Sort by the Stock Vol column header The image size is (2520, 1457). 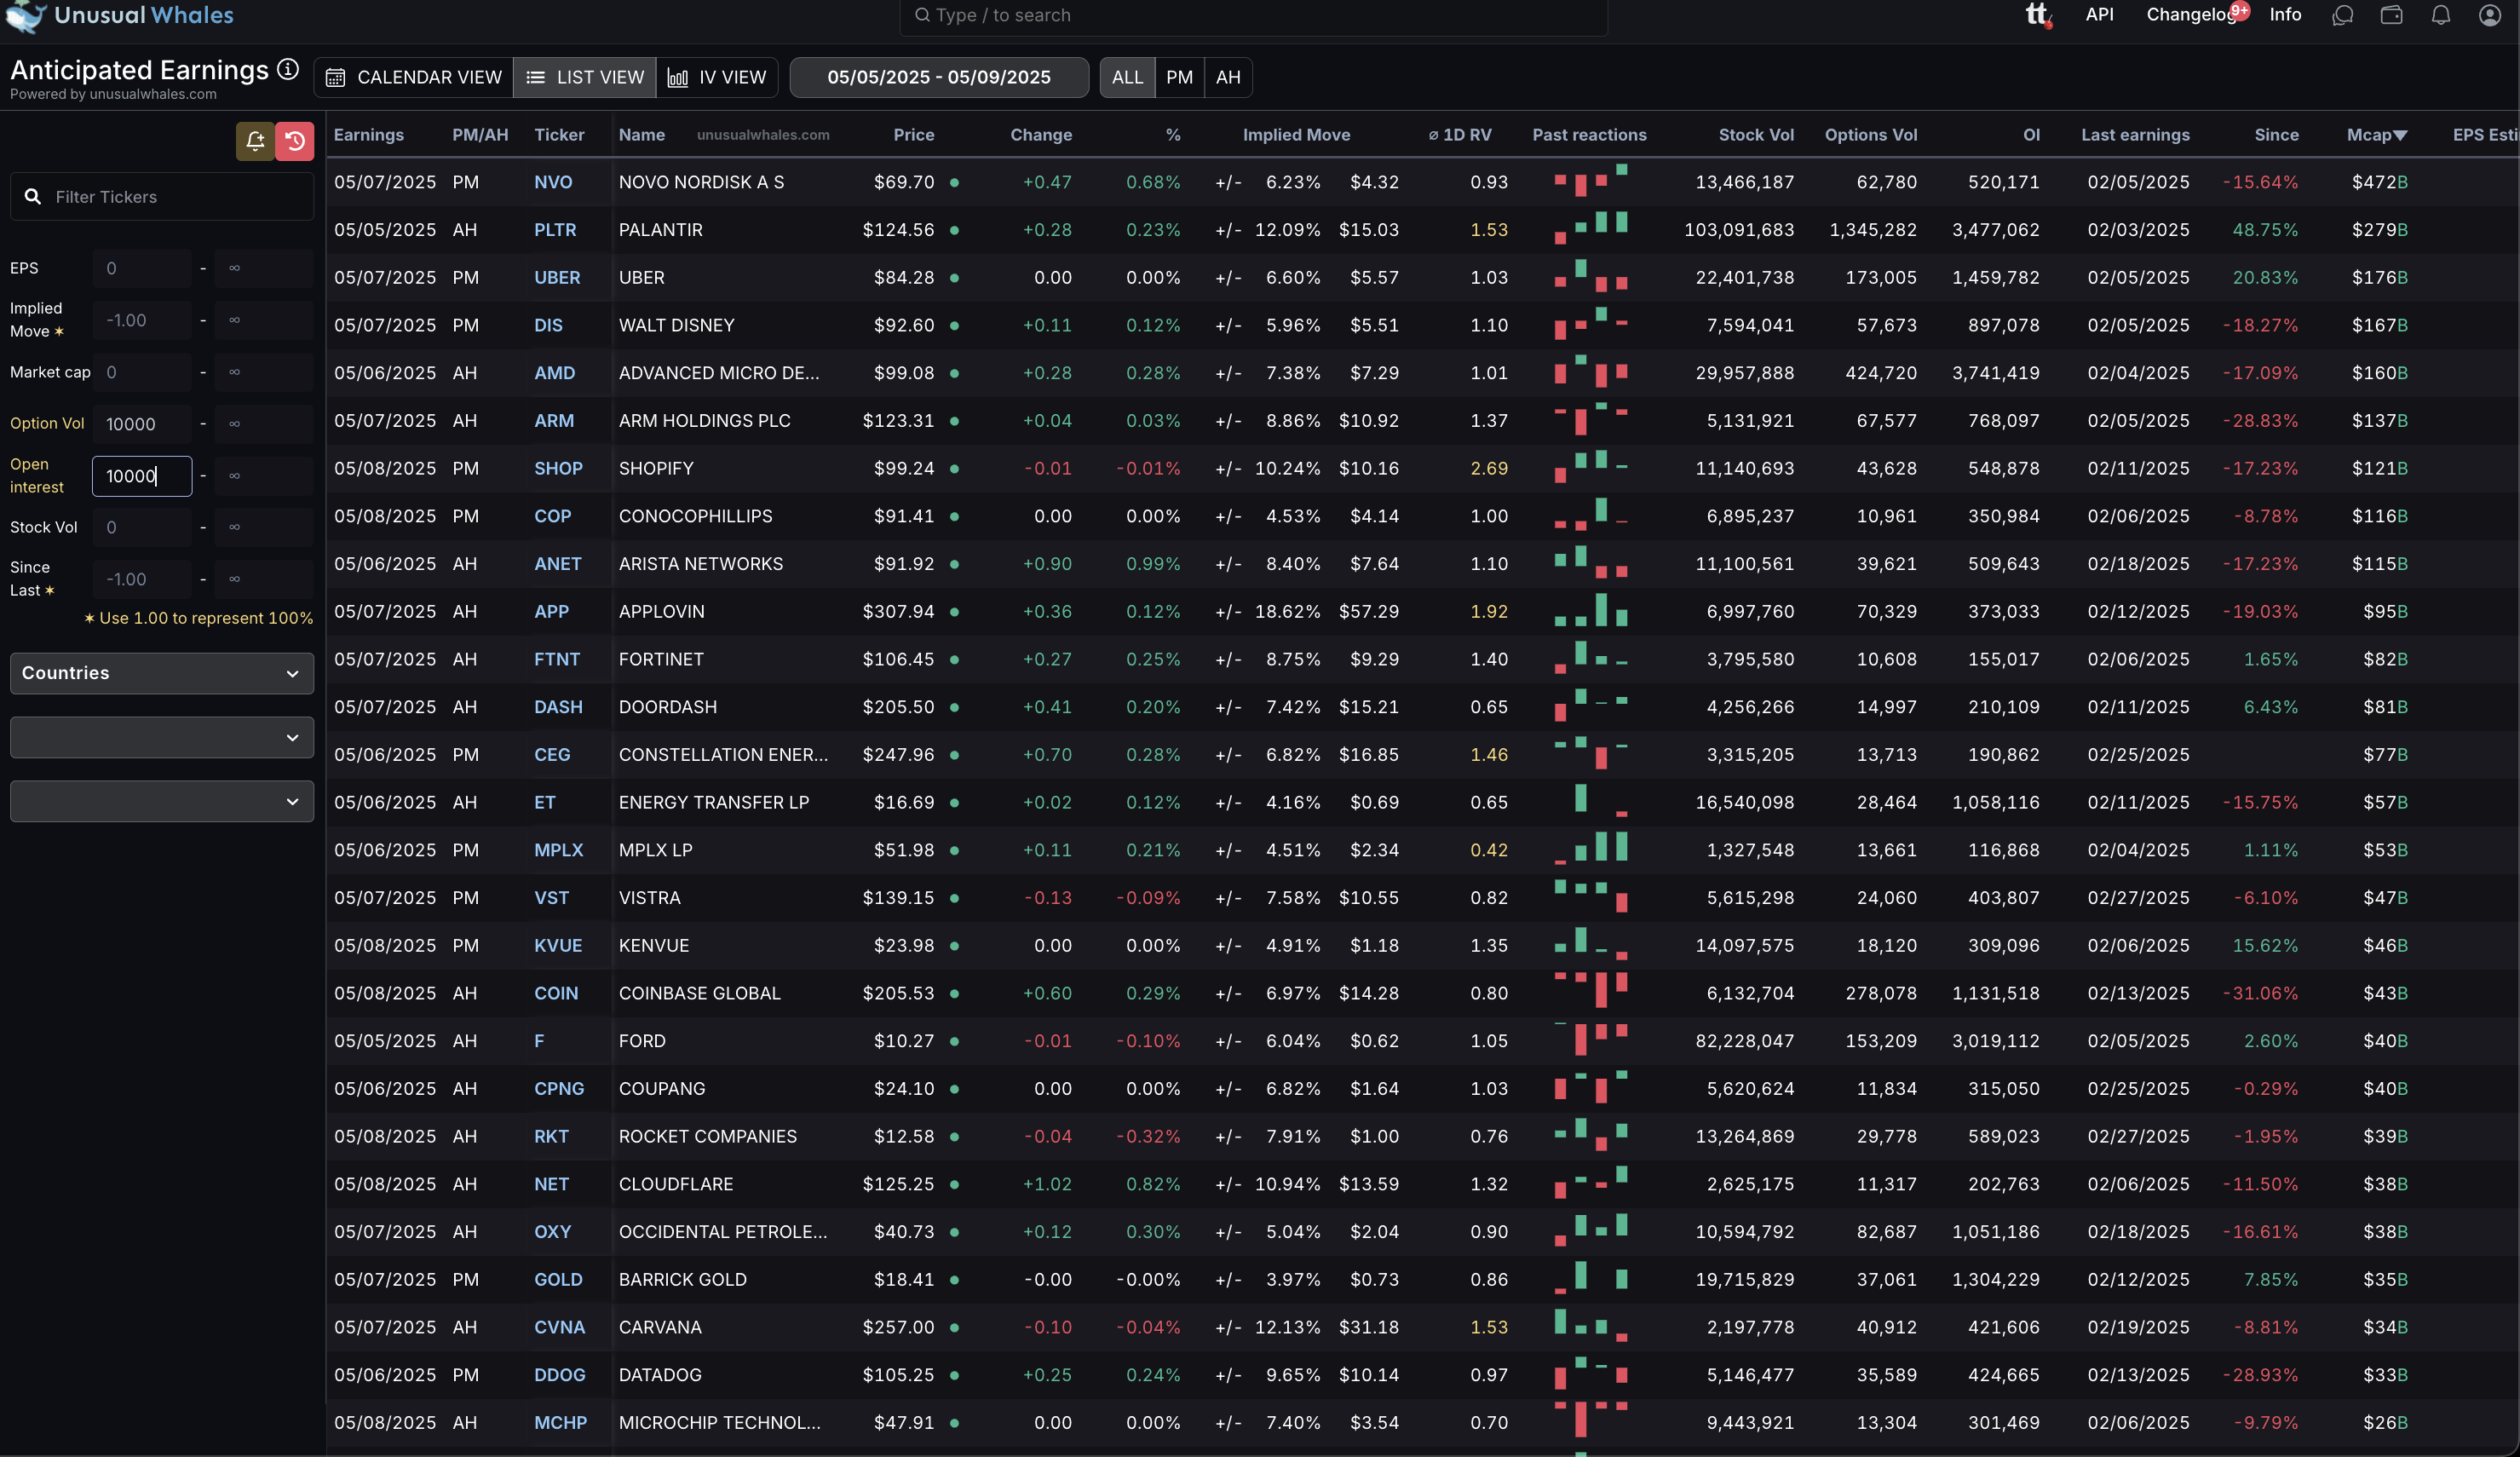click(x=1756, y=135)
